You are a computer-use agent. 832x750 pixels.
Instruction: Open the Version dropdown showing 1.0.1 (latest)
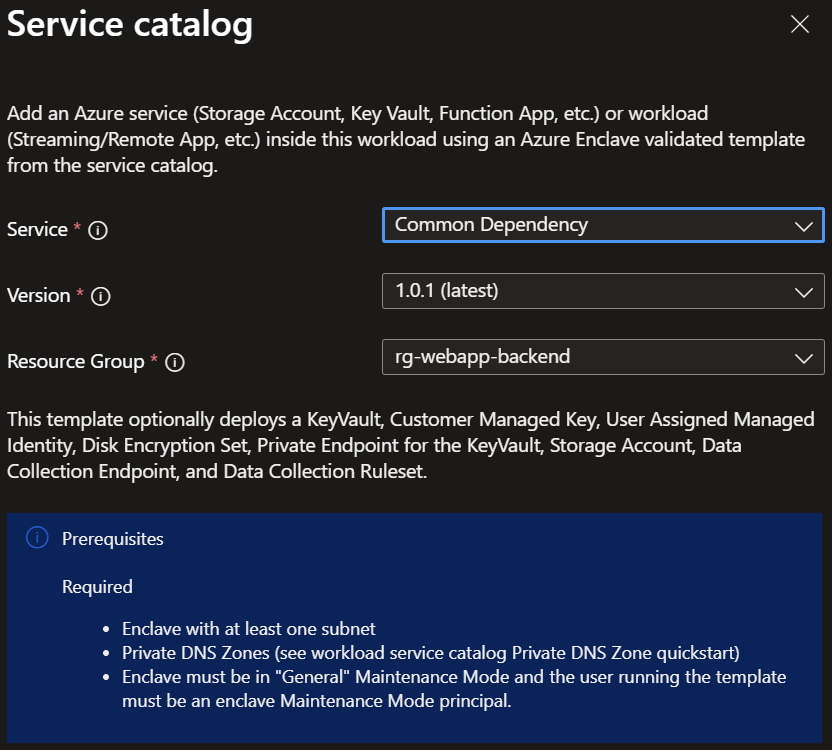pos(603,291)
